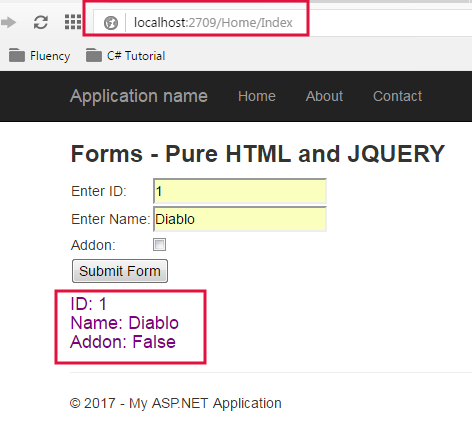The height and width of the screenshot is (439, 472).
Task: Open the apps grid icon
Action: 73,22
